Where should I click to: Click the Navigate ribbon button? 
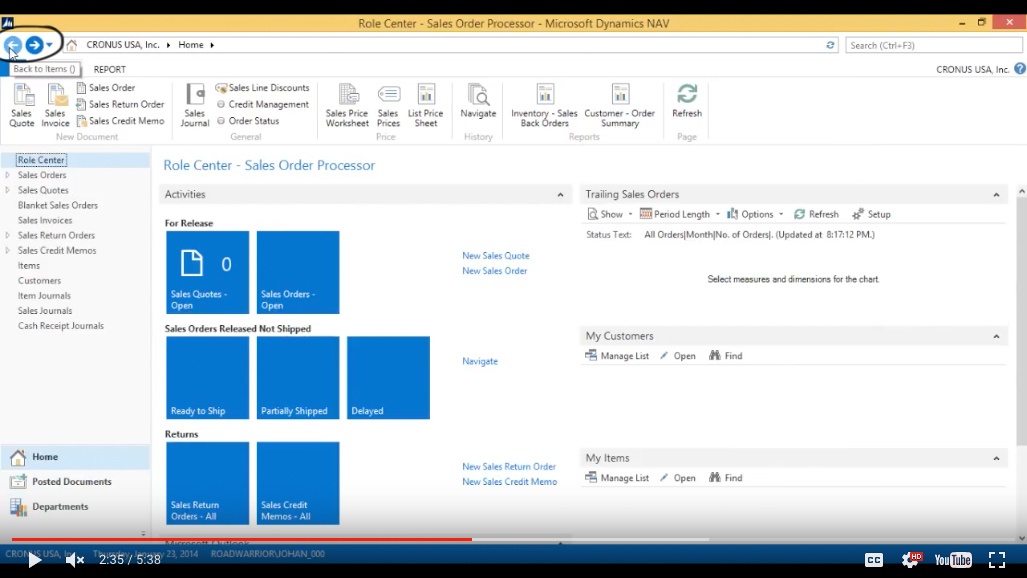coord(478,102)
